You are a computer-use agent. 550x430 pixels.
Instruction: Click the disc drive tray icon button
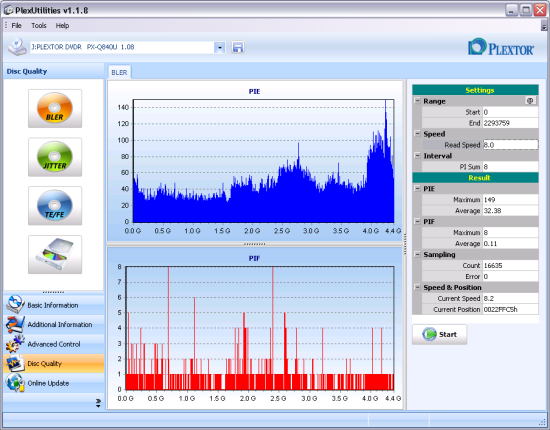(x=55, y=255)
